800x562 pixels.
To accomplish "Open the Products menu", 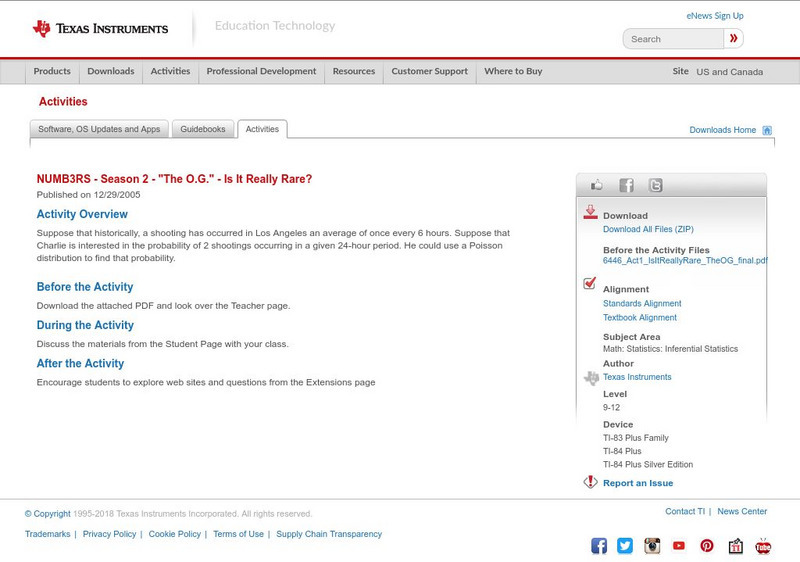I will (x=52, y=71).
